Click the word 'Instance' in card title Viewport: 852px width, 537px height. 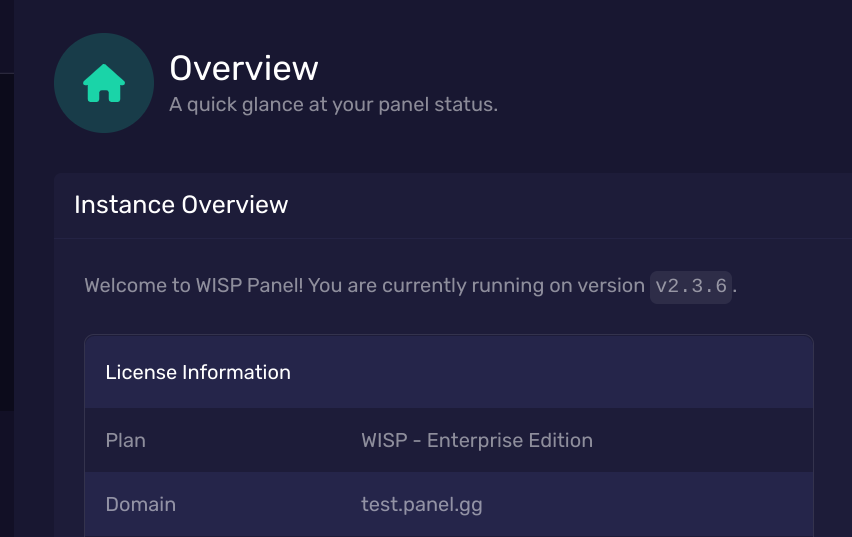point(124,205)
